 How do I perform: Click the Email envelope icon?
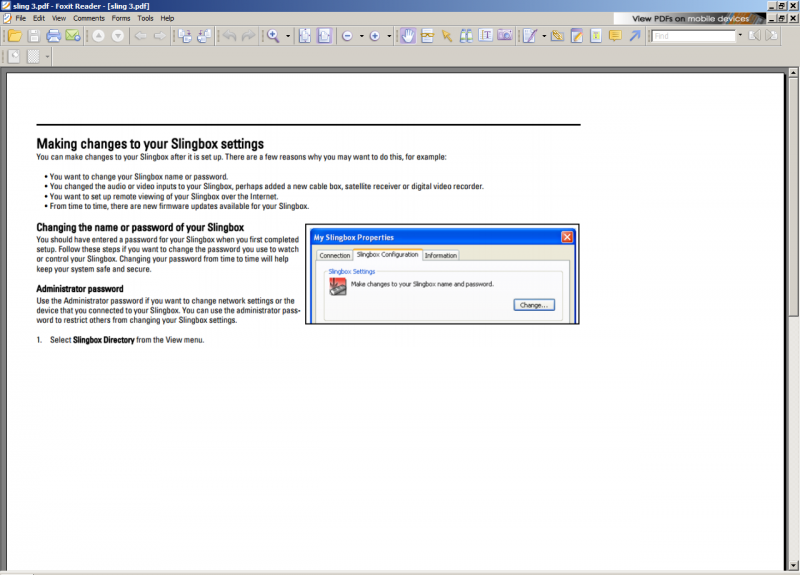(73, 36)
